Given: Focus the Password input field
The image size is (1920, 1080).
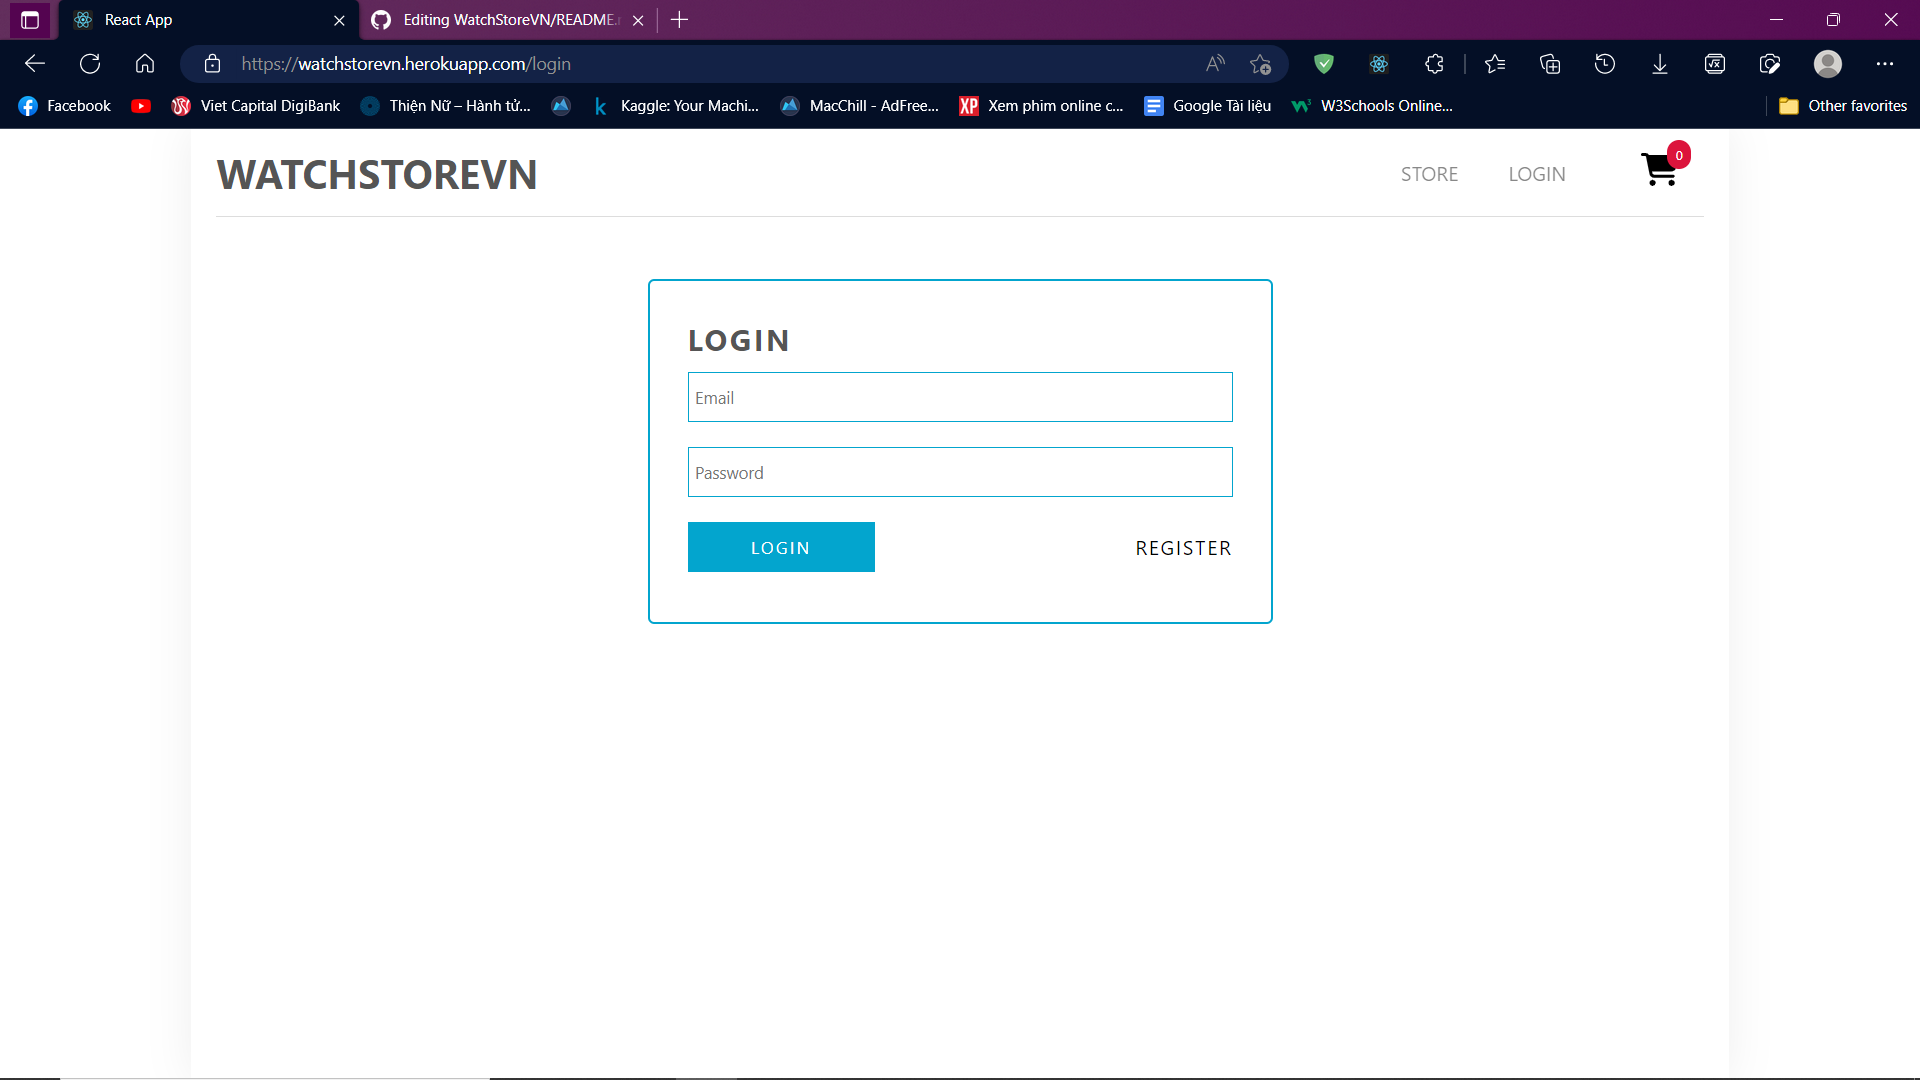Looking at the screenshot, I should coord(960,473).
